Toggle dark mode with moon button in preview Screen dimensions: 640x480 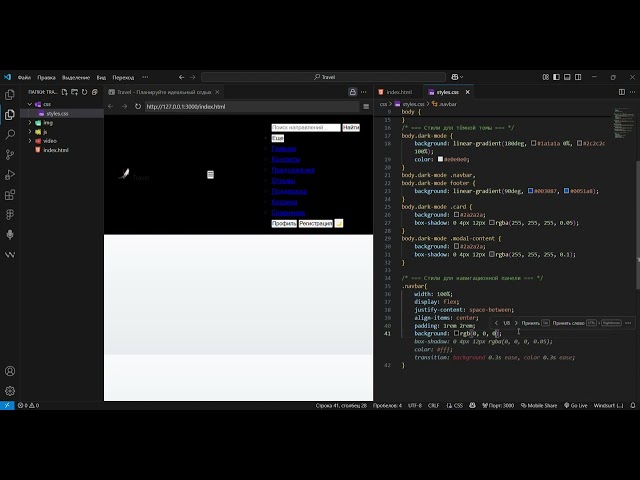[x=339, y=223]
